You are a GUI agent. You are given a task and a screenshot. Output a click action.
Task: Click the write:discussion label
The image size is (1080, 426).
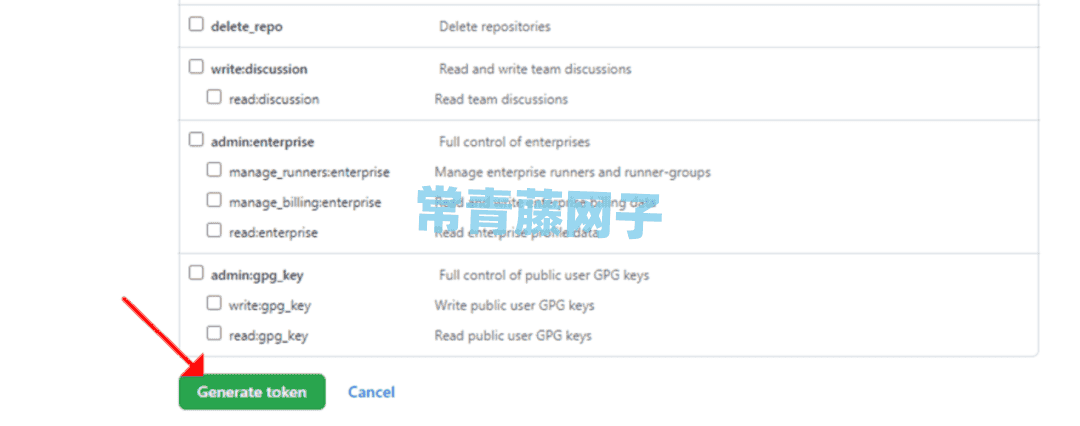[x=259, y=69]
